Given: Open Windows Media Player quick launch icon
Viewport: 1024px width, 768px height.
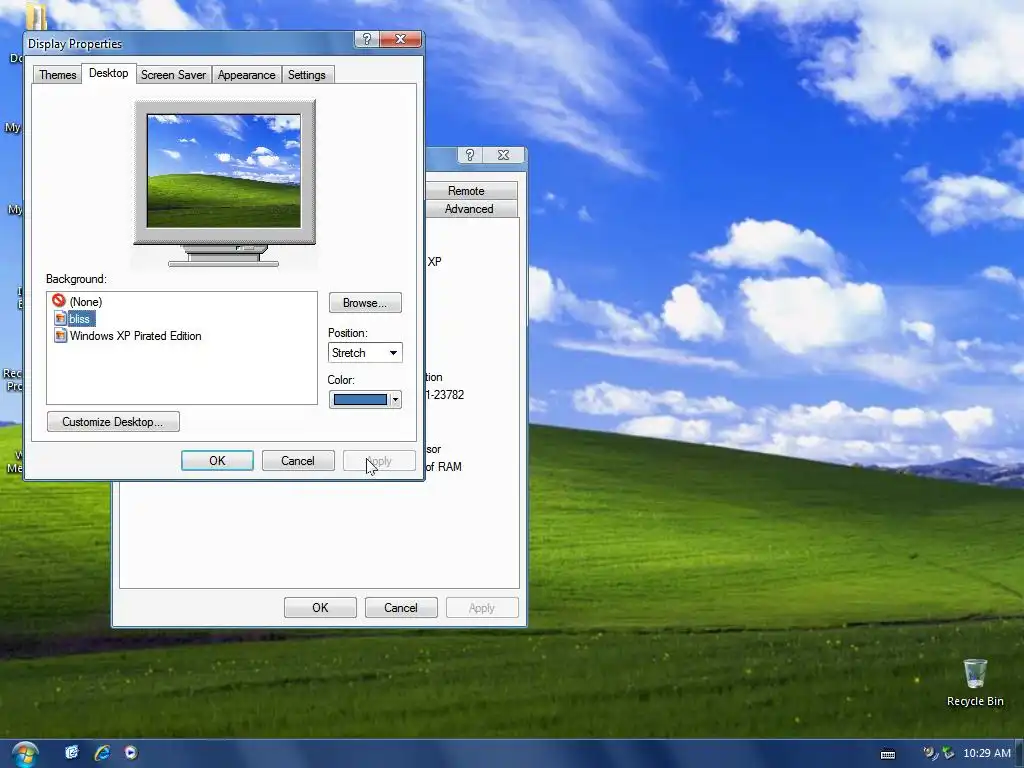Looking at the screenshot, I should point(131,752).
